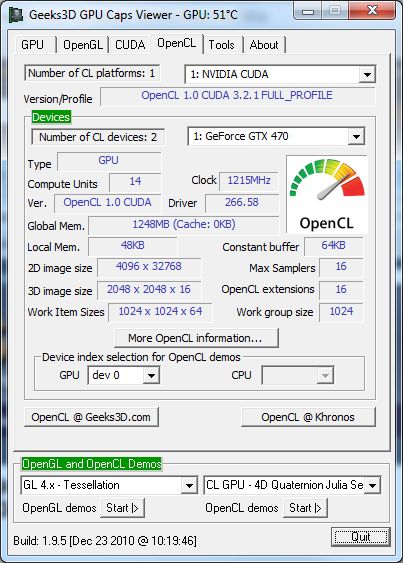
Task: Open the OpenCL @ Khronos link button
Action: point(308,417)
